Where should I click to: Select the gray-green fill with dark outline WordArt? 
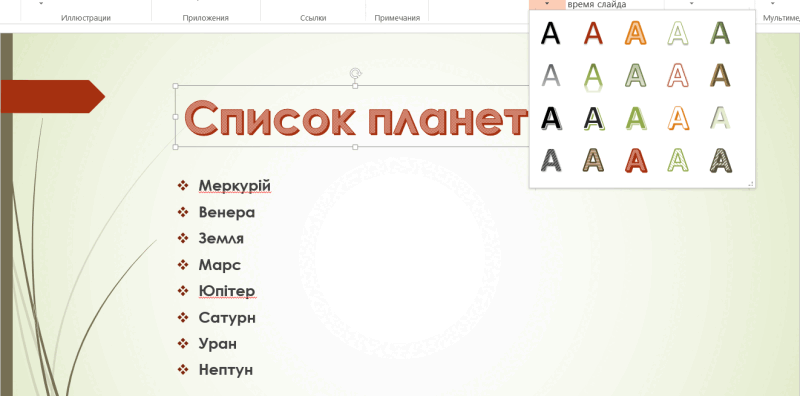tap(636, 76)
